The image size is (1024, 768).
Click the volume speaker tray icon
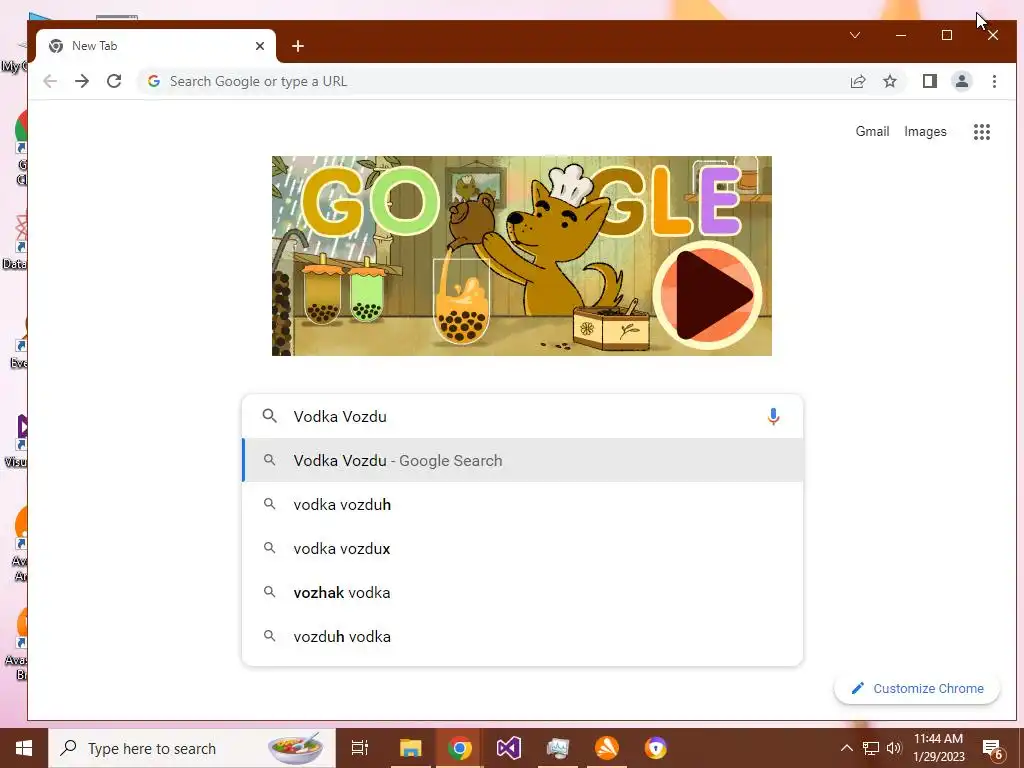point(894,748)
